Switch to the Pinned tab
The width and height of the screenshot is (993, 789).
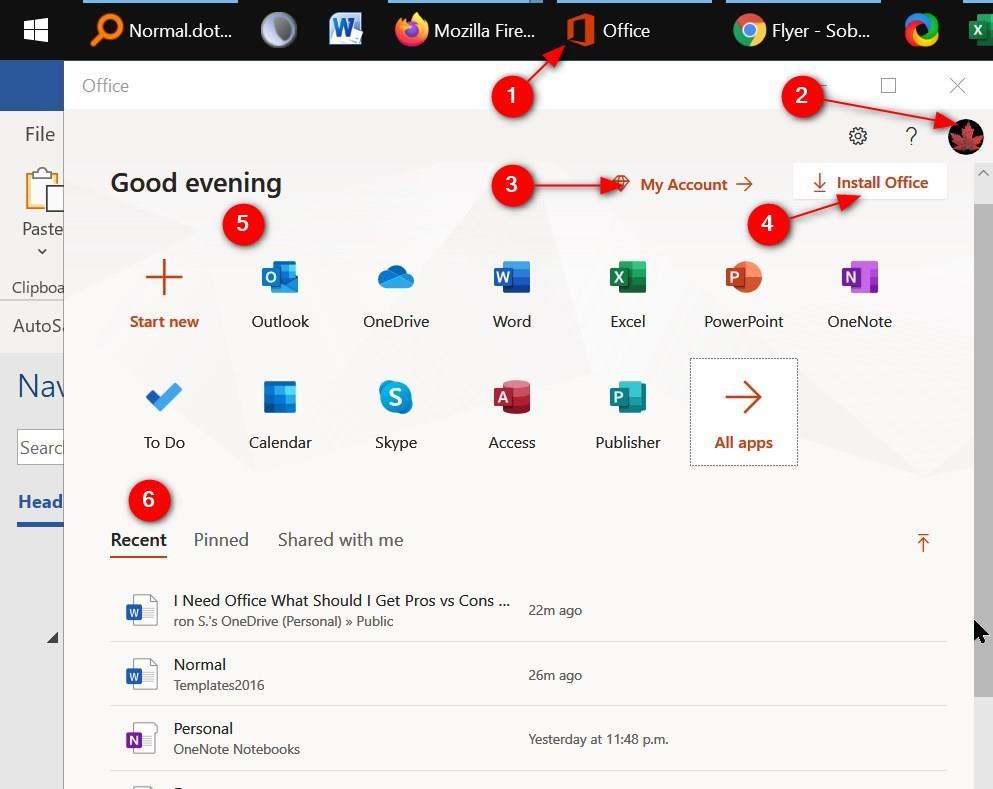(221, 540)
